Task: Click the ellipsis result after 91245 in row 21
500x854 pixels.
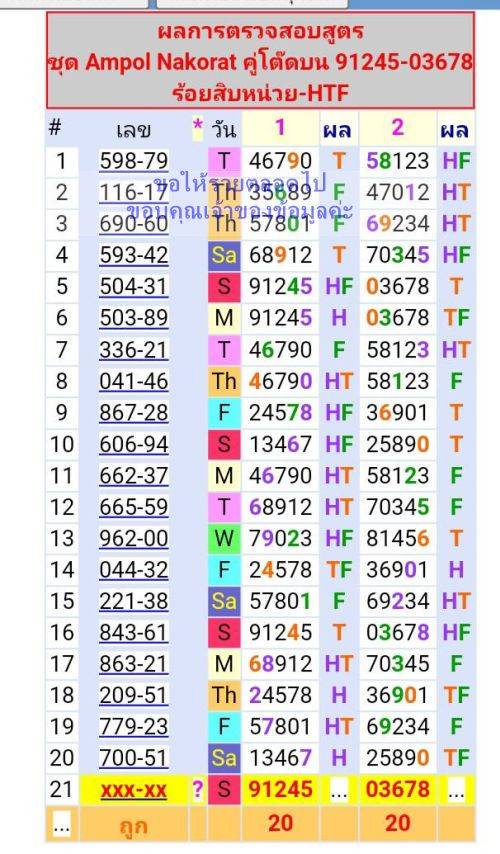Action: (339, 791)
